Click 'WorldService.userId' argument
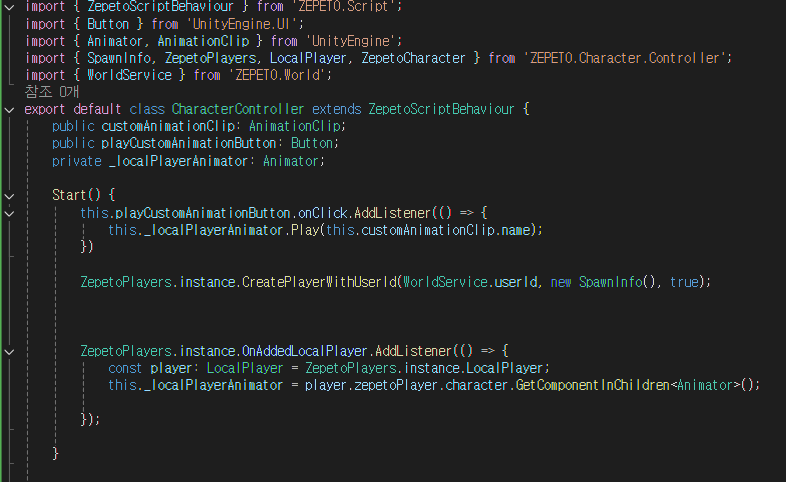 coord(470,282)
